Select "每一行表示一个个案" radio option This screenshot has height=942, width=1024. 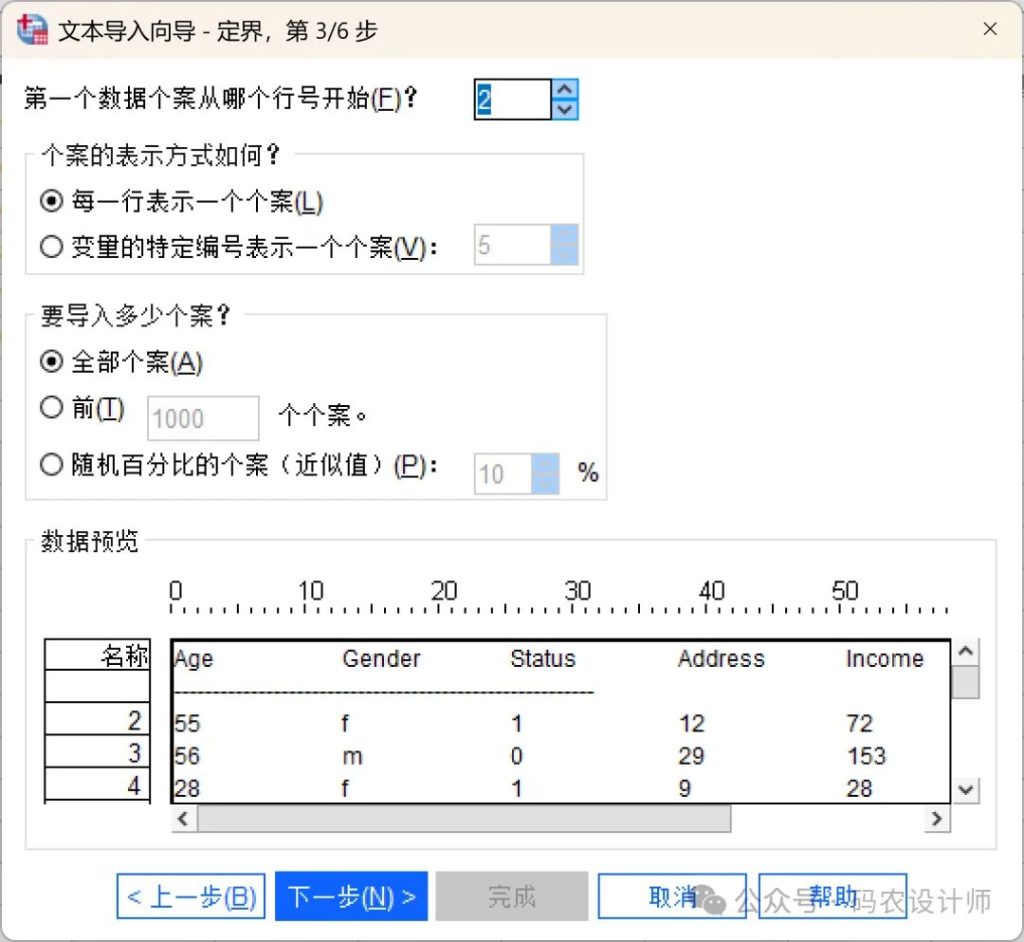coord(51,202)
